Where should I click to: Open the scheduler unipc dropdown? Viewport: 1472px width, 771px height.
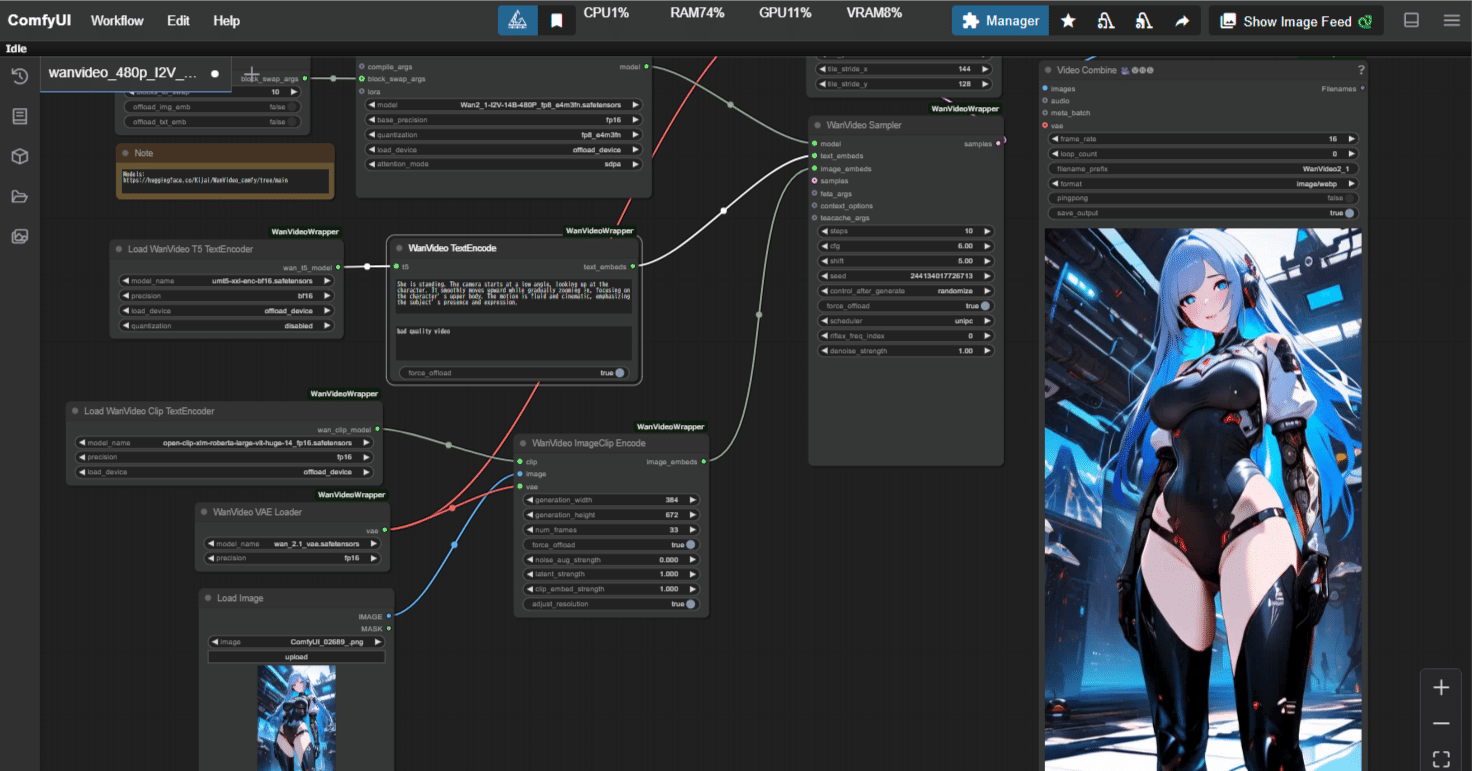[906, 321]
